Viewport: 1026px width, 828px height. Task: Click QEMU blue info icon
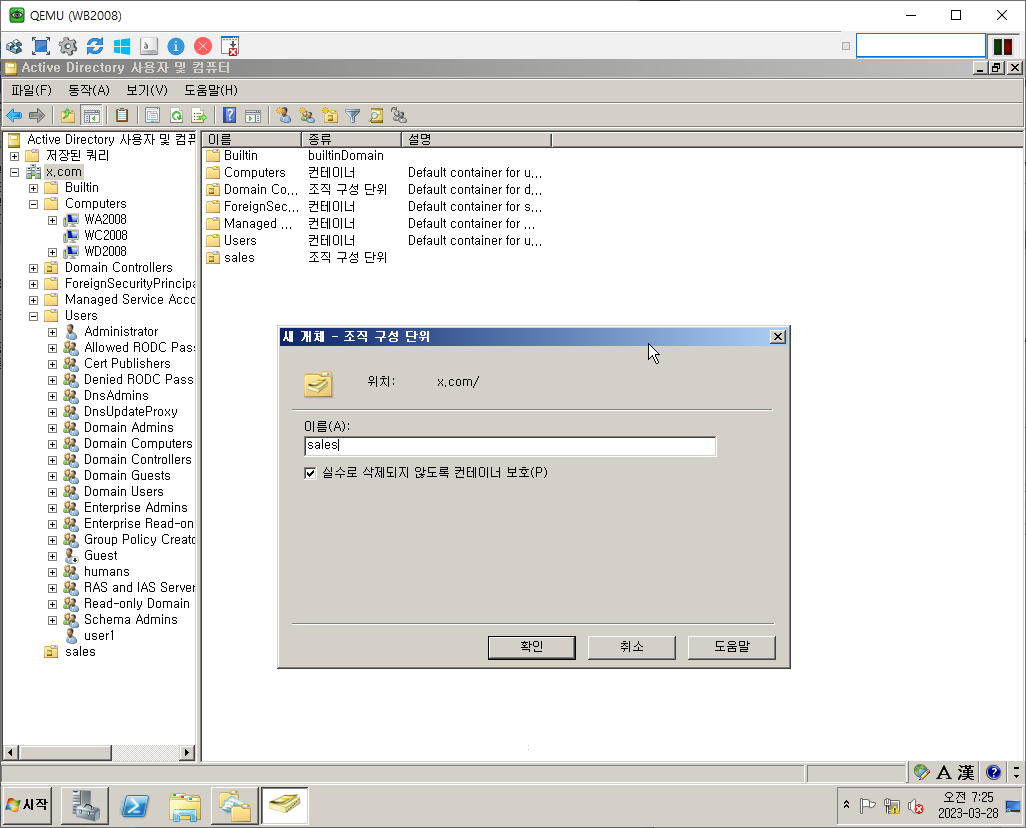pos(175,46)
